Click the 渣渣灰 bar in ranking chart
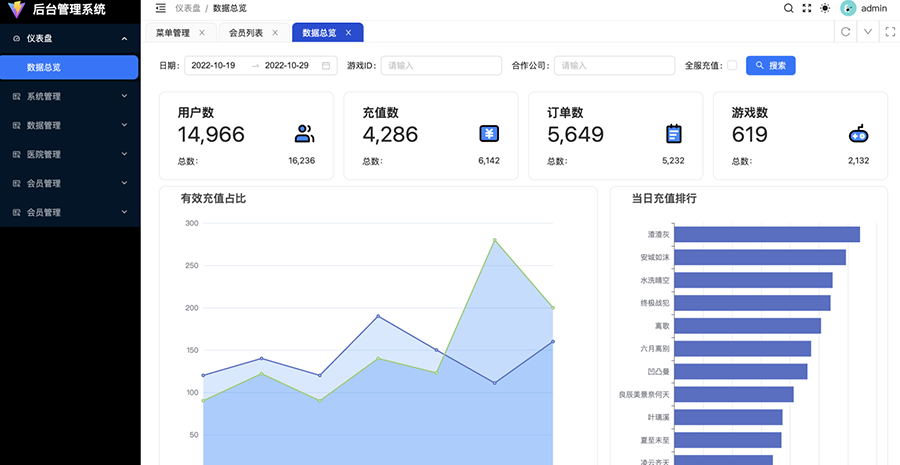Screen dimensions: 900x465 (x=767, y=234)
